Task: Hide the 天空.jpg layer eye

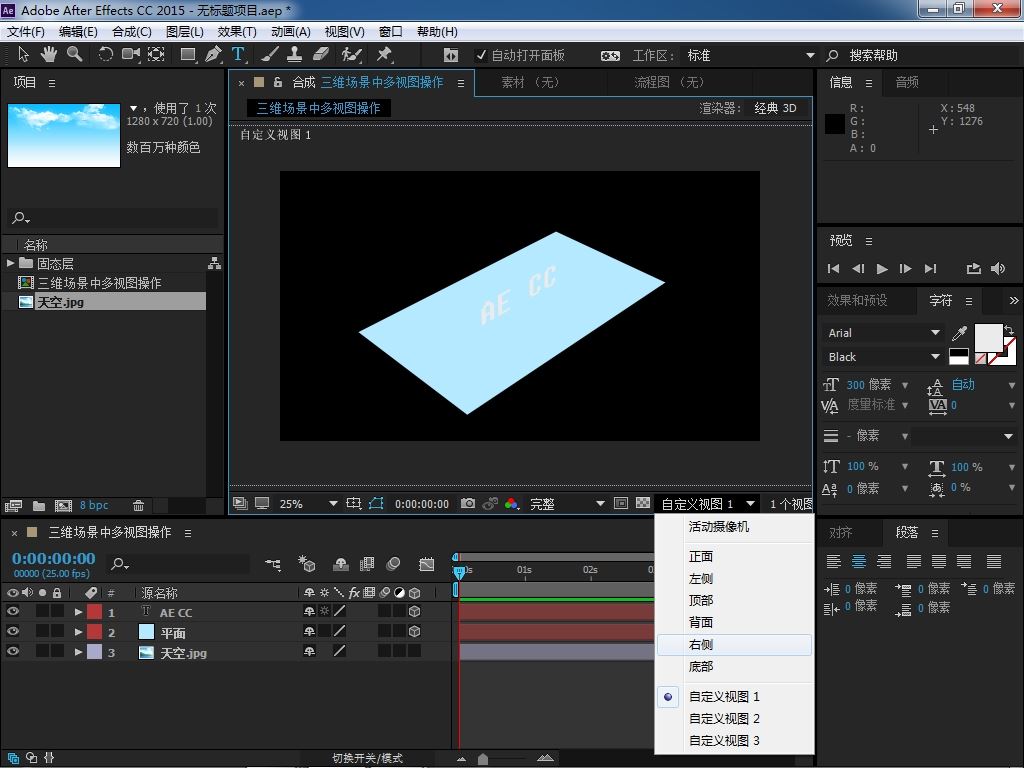Action: point(12,651)
